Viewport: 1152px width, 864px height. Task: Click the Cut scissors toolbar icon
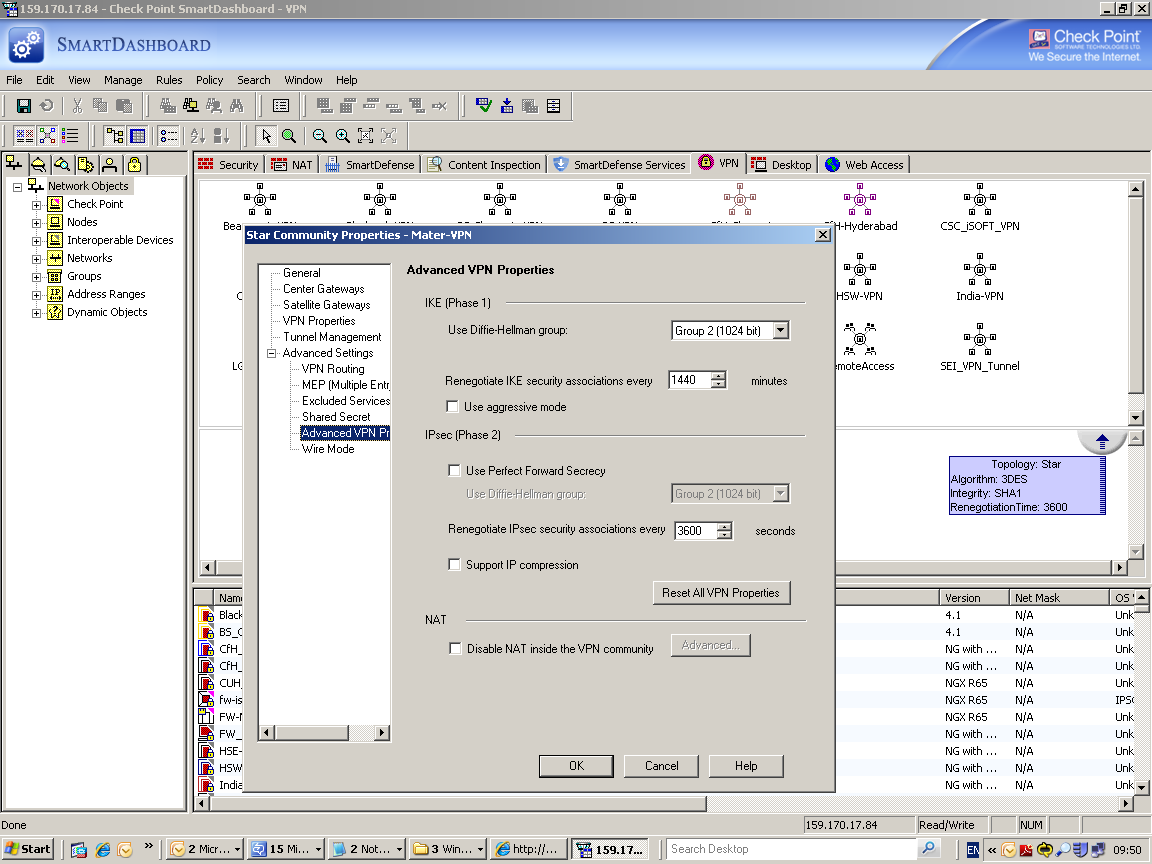[77, 106]
